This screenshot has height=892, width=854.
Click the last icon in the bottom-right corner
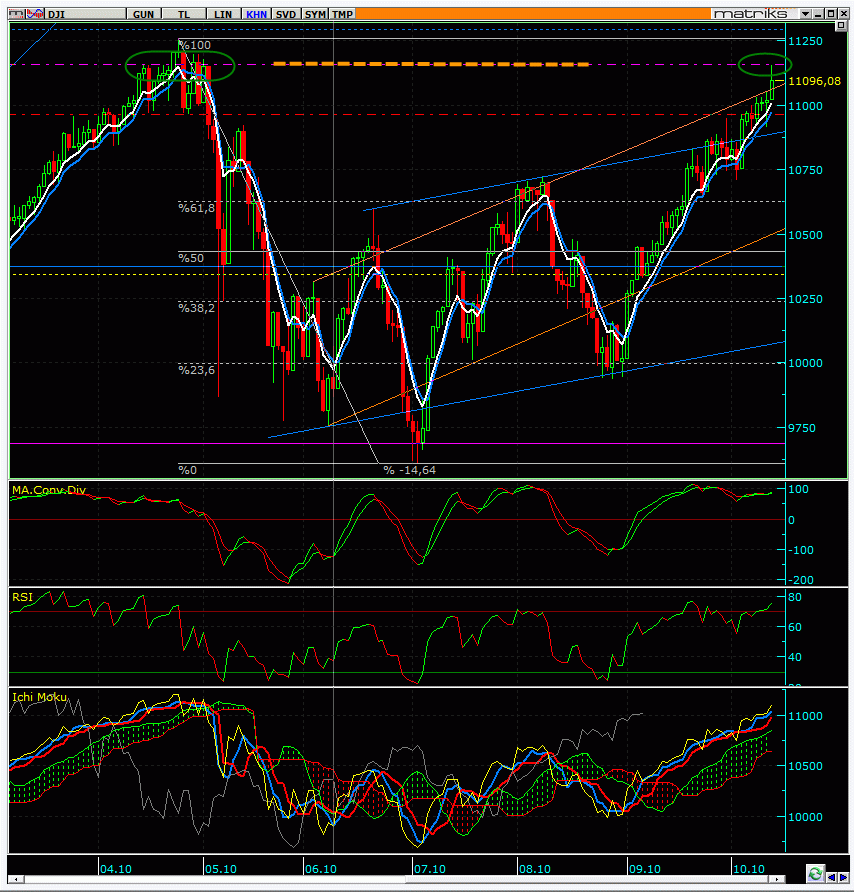coord(844,874)
